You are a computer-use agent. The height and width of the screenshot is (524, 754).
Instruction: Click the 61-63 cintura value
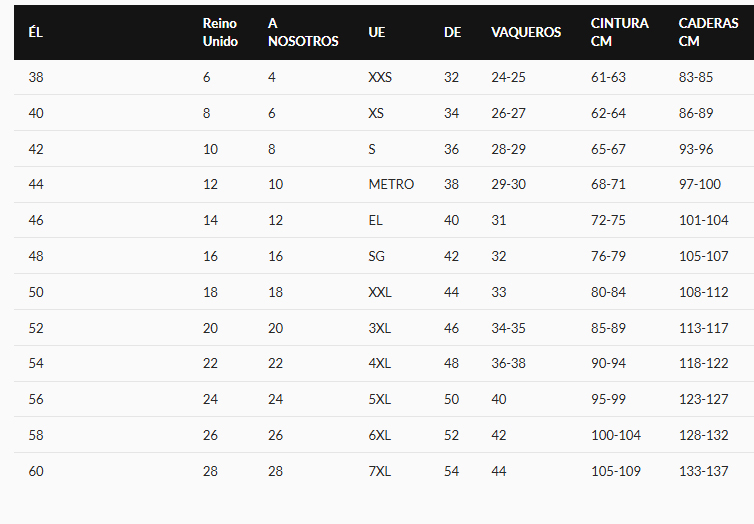pos(608,77)
